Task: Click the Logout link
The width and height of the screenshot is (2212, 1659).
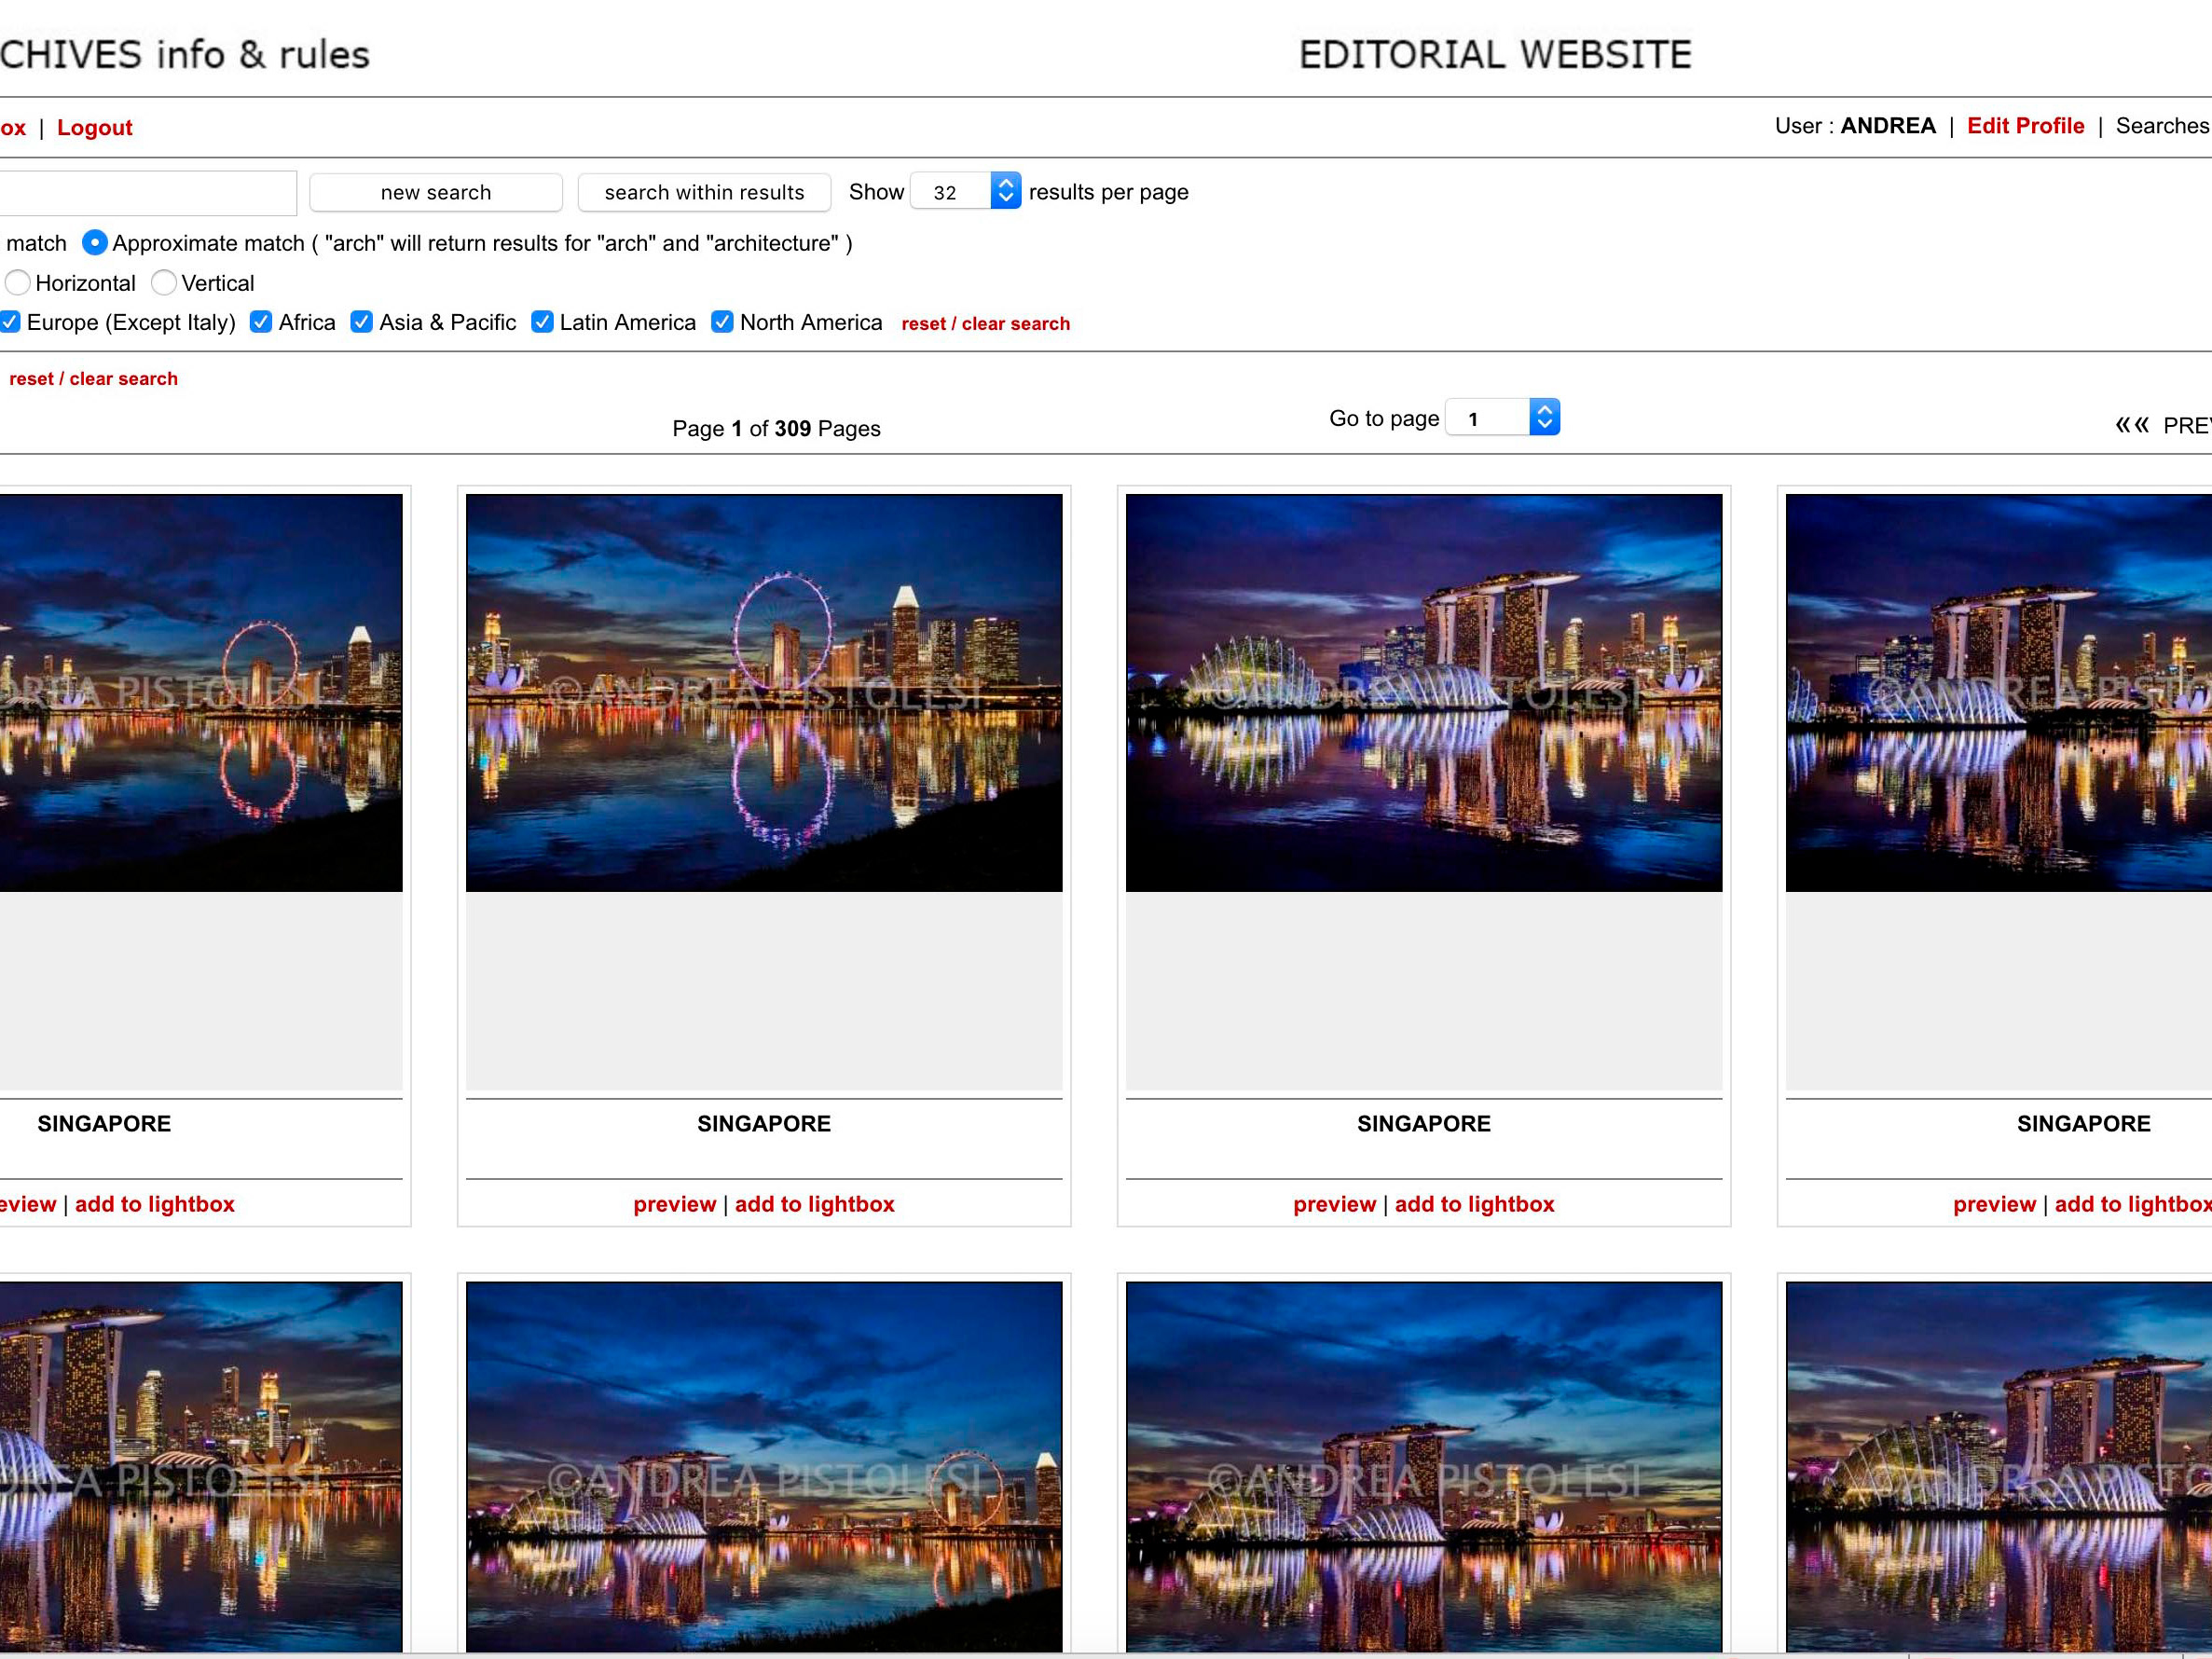Action: pos(94,128)
